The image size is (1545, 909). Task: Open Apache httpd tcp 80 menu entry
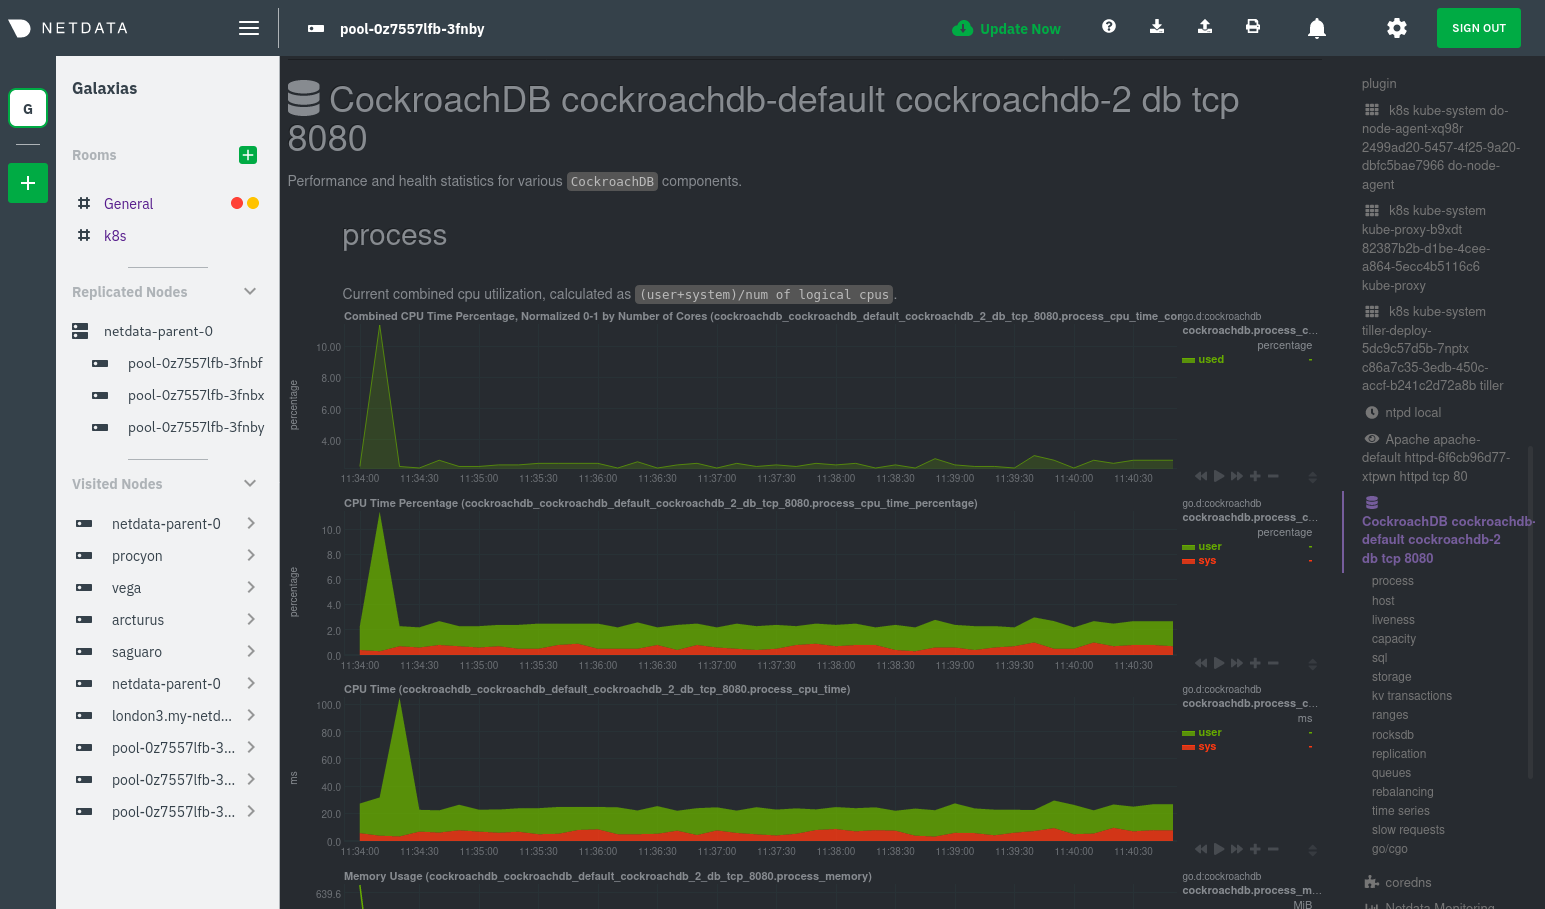click(x=1436, y=458)
